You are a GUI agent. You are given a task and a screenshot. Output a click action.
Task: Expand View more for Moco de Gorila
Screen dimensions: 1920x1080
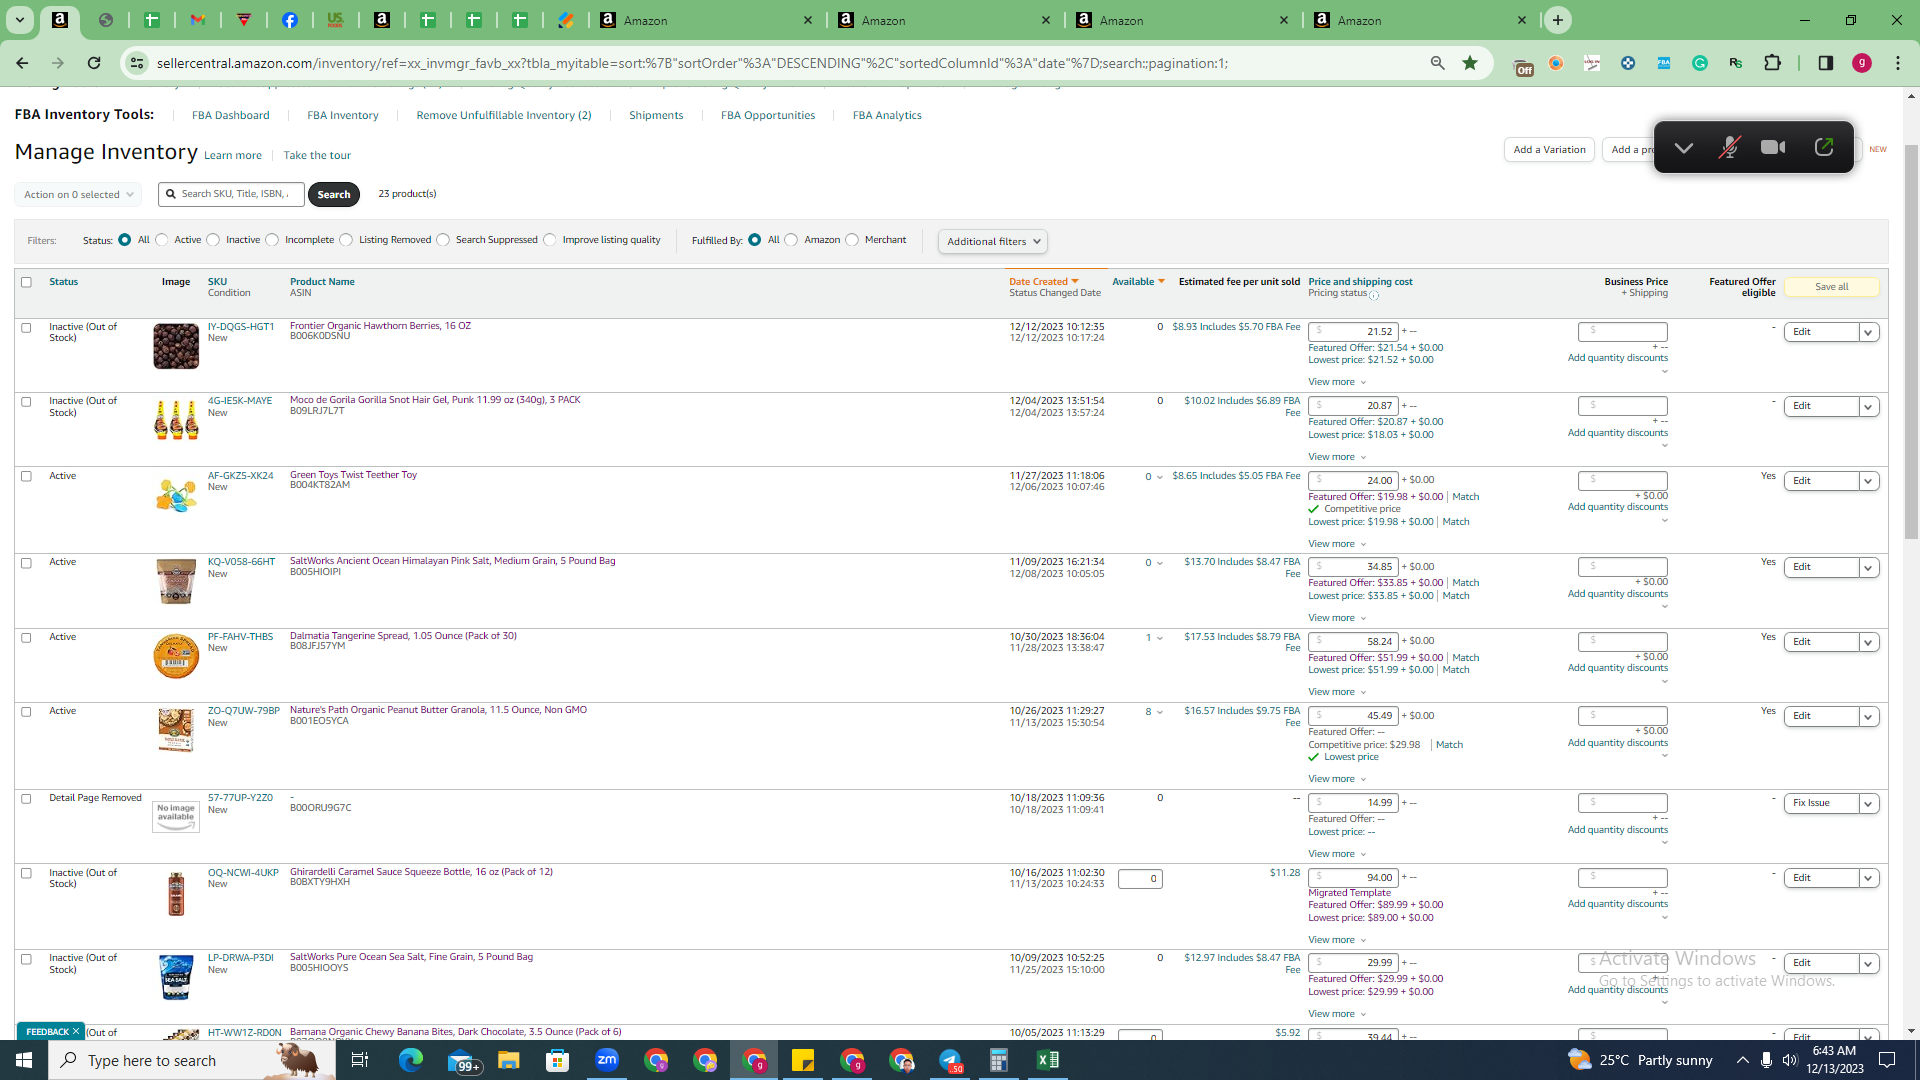1337,457
